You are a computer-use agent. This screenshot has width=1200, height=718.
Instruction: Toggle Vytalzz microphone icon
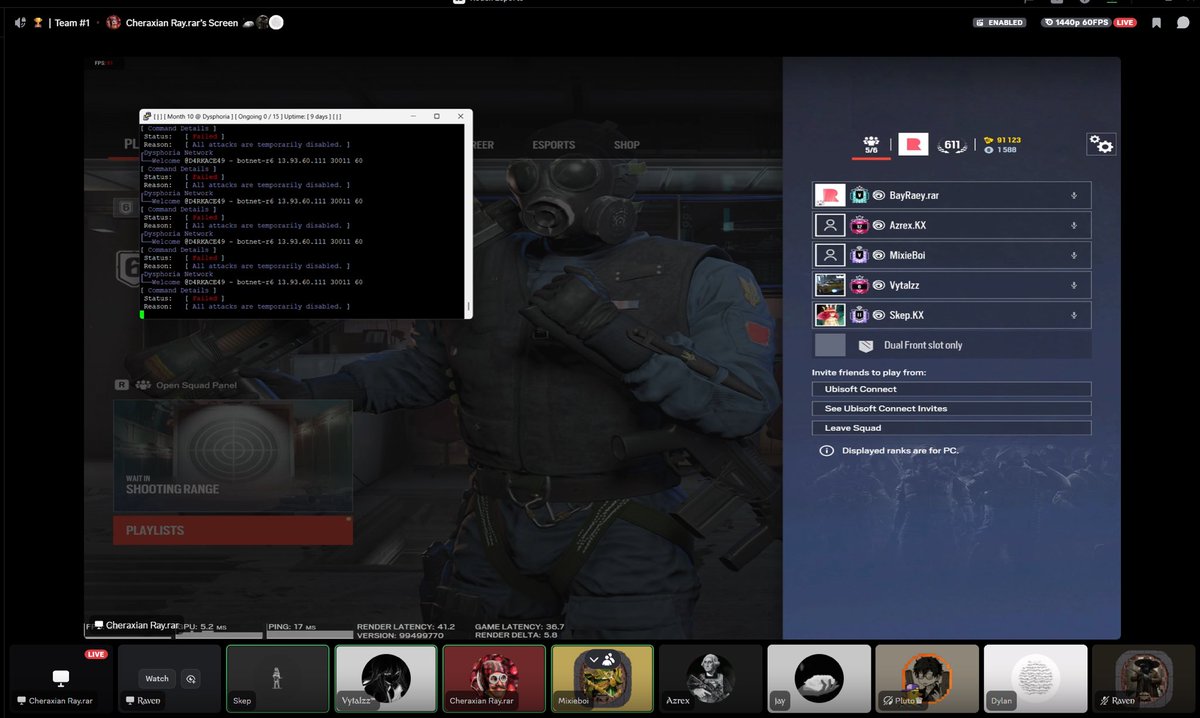[x=1073, y=285]
